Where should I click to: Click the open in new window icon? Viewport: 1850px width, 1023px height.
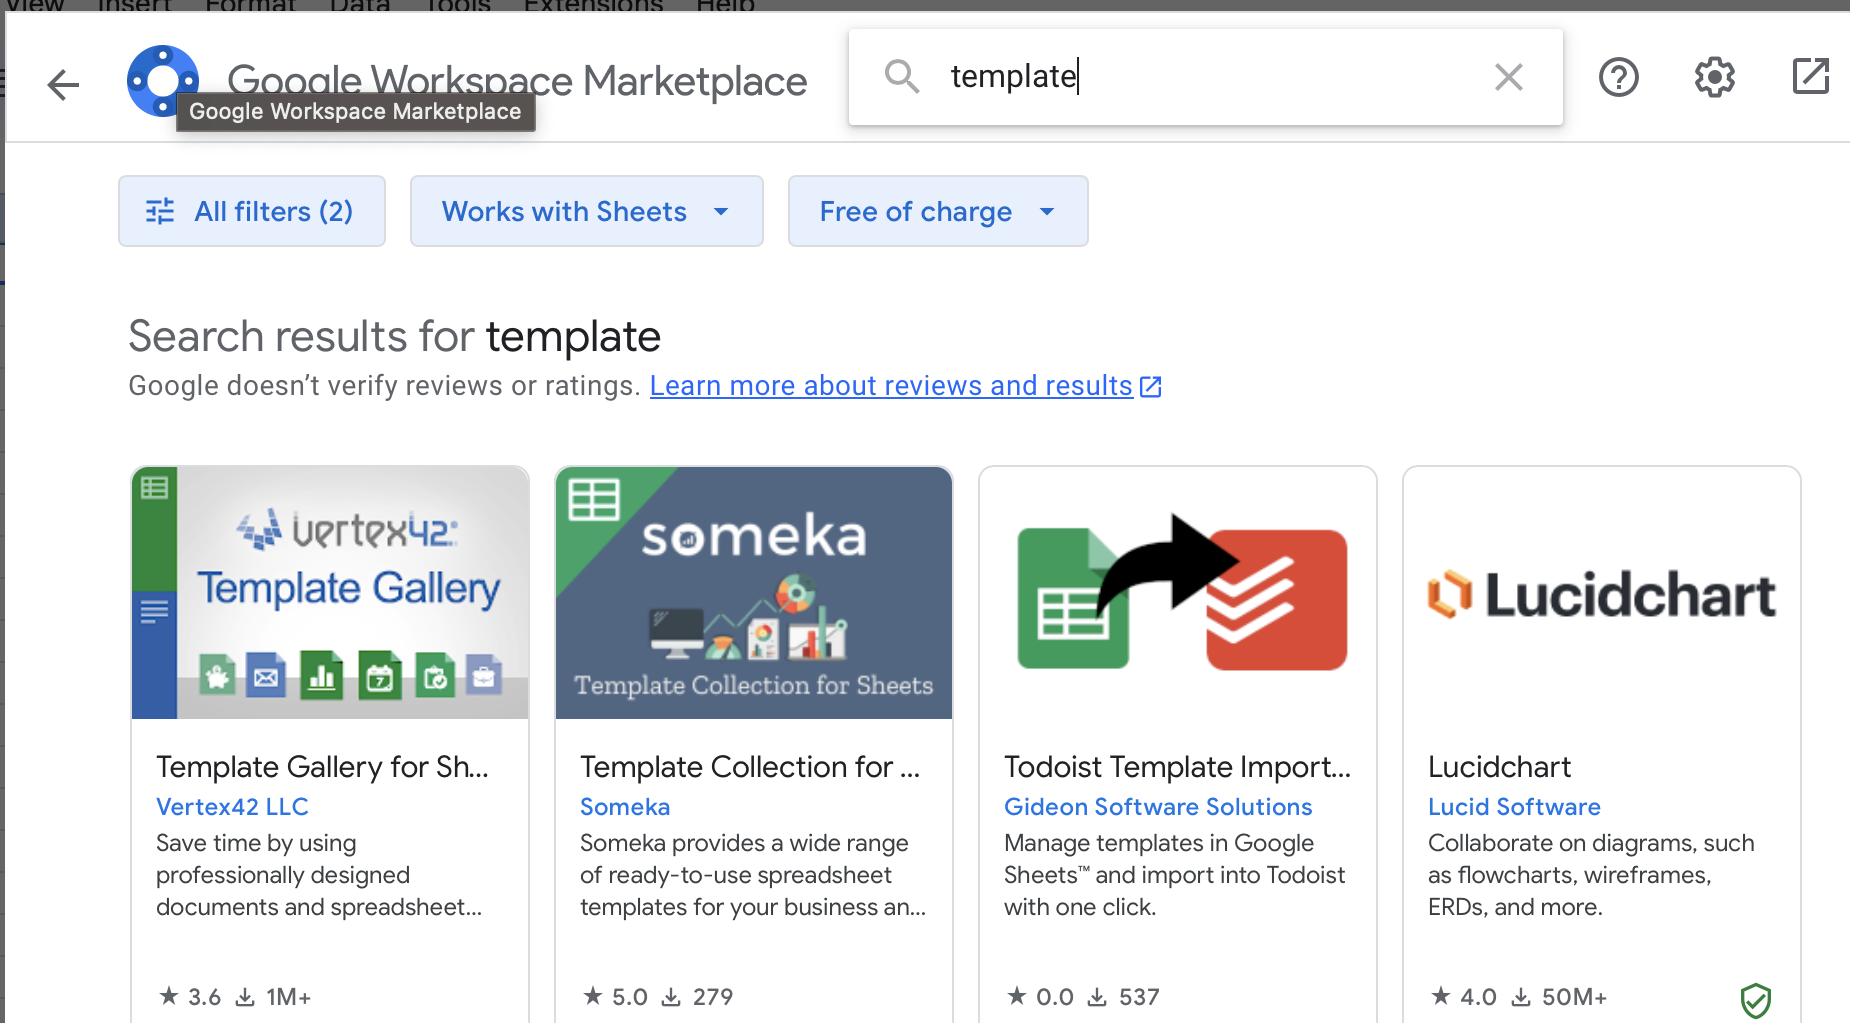pos(1810,76)
